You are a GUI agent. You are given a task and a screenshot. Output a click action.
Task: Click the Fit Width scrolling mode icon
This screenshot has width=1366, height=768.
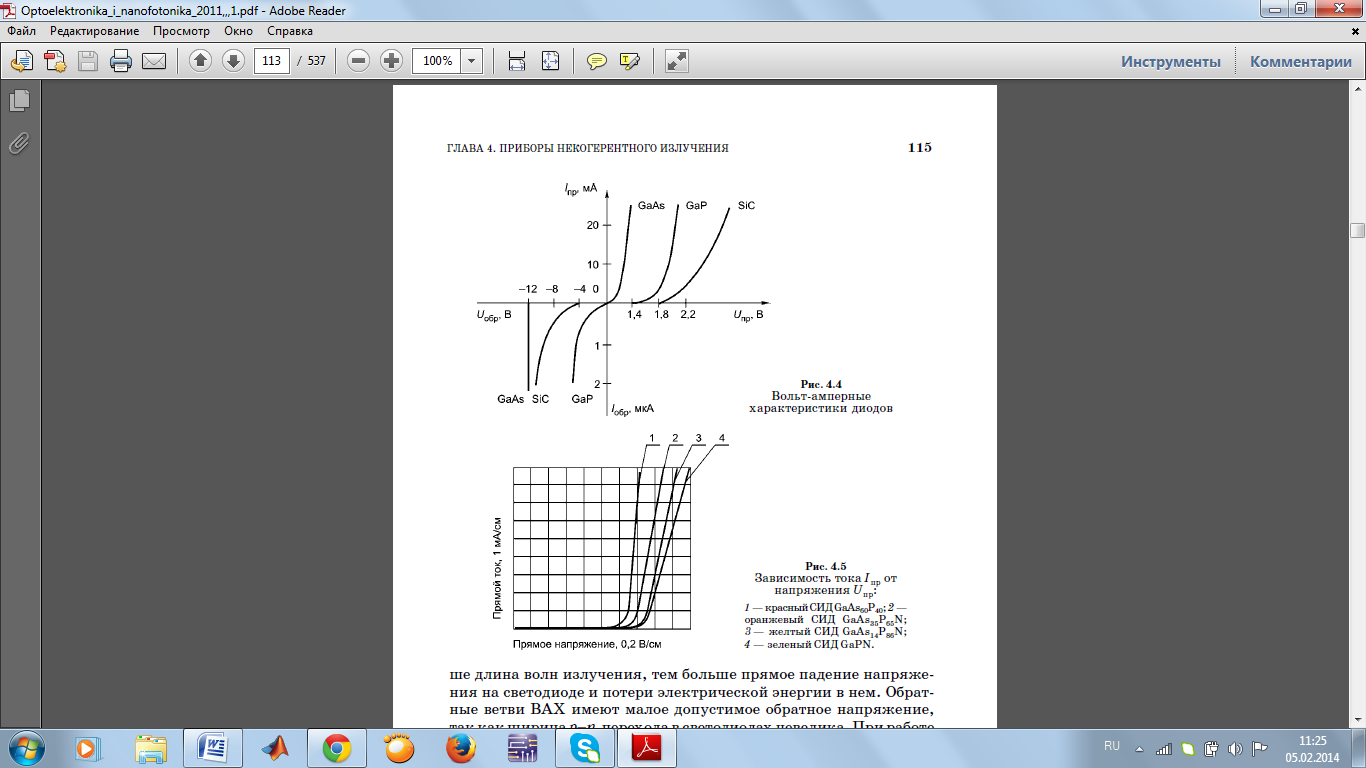[x=517, y=61]
